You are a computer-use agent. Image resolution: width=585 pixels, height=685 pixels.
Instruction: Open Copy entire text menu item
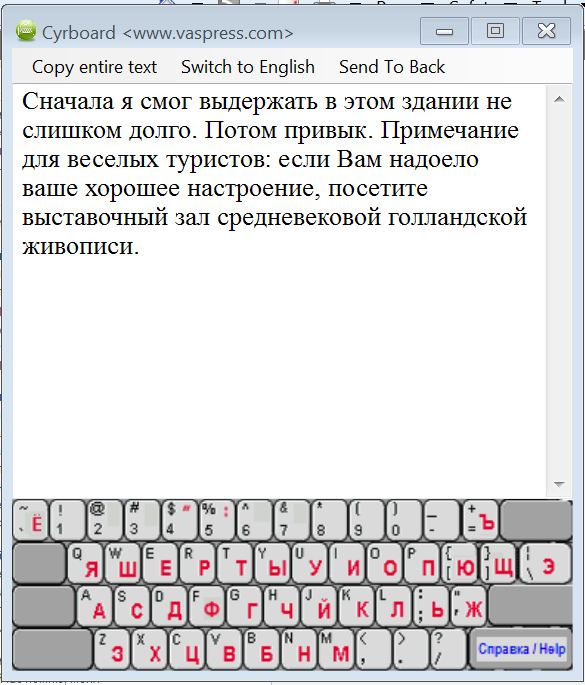coord(94,67)
